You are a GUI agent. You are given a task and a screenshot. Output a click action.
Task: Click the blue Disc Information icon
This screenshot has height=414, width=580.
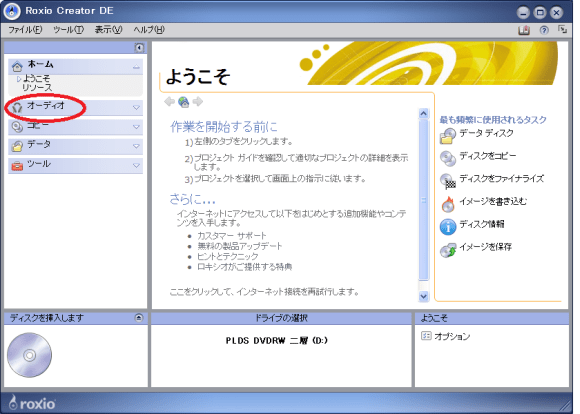point(448,227)
